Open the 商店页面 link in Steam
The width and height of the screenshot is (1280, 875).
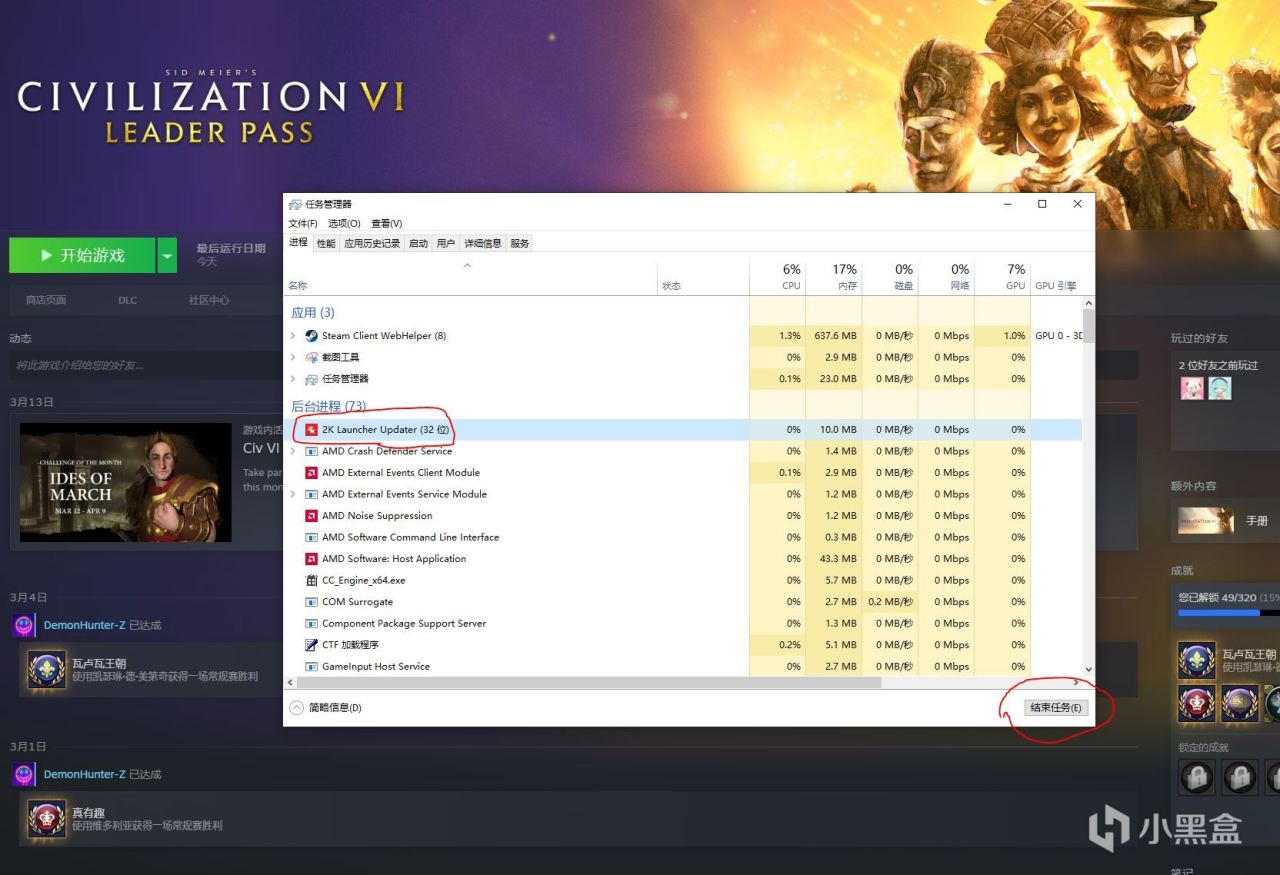(x=46, y=300)
